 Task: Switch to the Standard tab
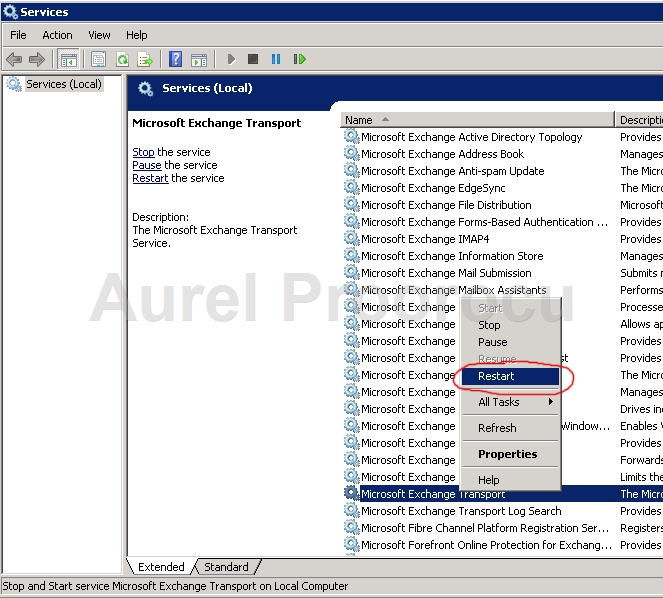click(226, 567)
